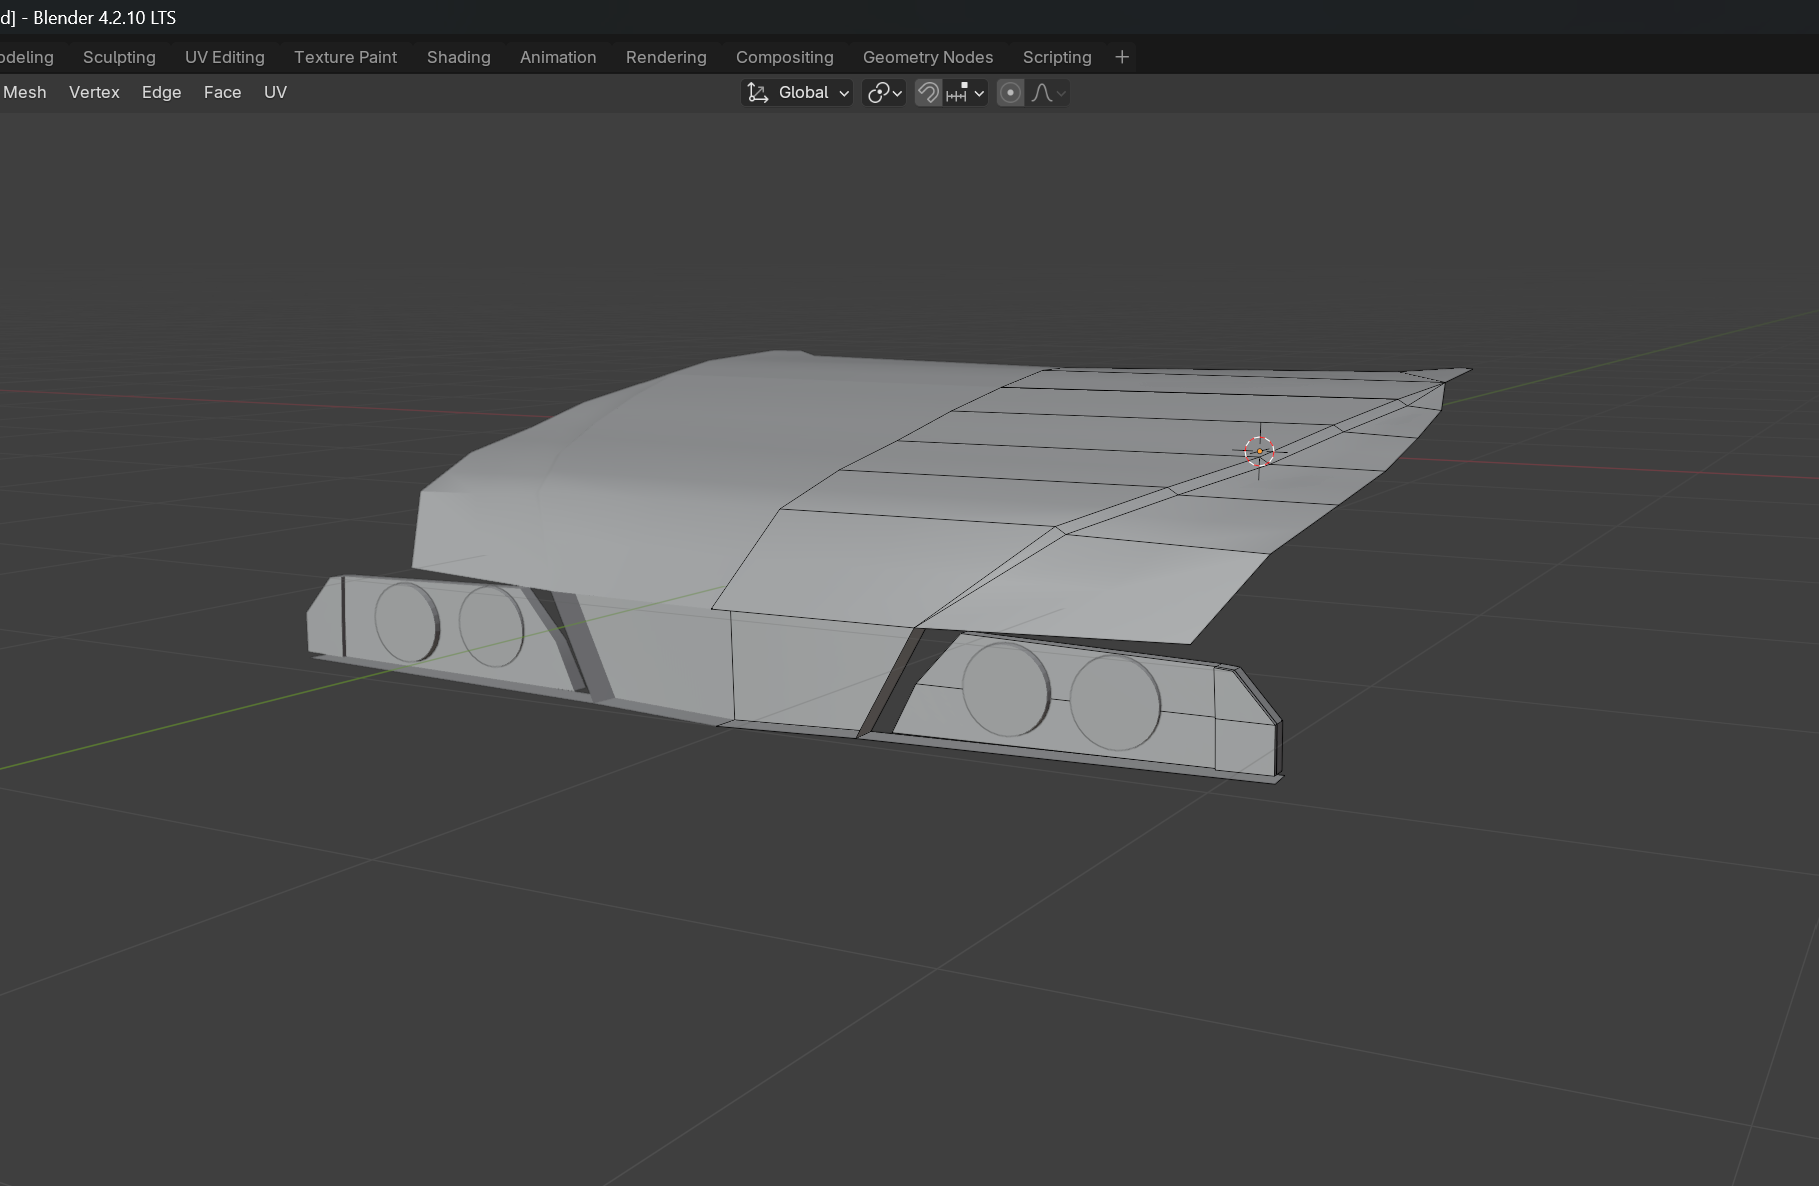
Task: Toggle the magnet snapping button
Action: pos(928,93)
